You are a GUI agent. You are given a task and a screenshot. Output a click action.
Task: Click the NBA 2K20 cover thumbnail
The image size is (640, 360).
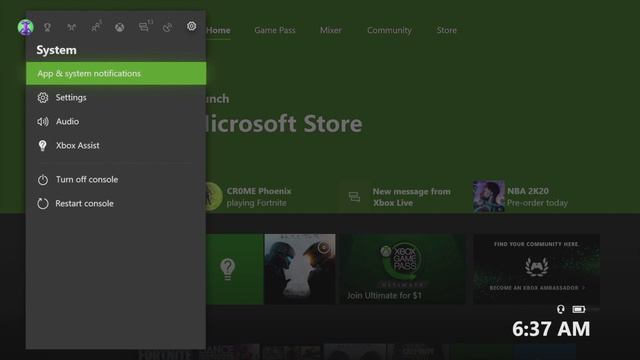489,196
